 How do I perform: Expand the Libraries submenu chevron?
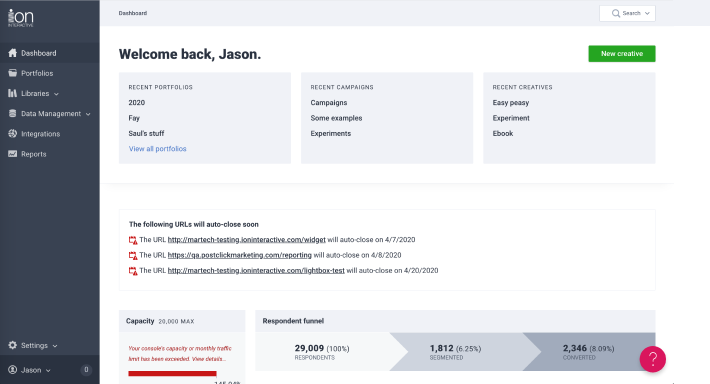56,94
